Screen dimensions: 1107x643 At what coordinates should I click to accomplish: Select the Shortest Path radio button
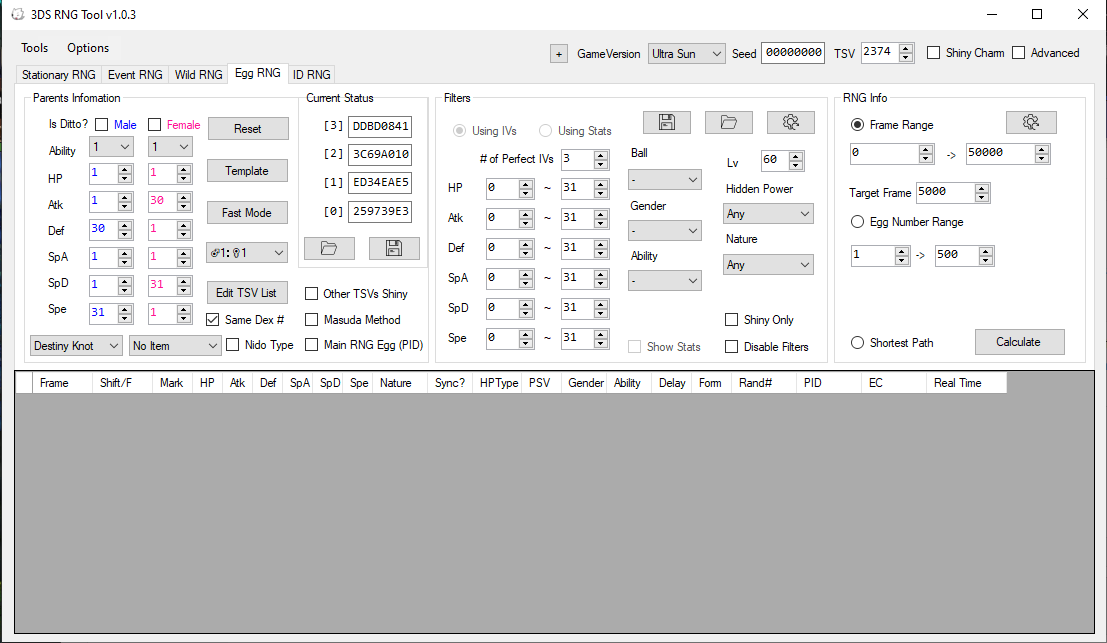tap(857, 343)
